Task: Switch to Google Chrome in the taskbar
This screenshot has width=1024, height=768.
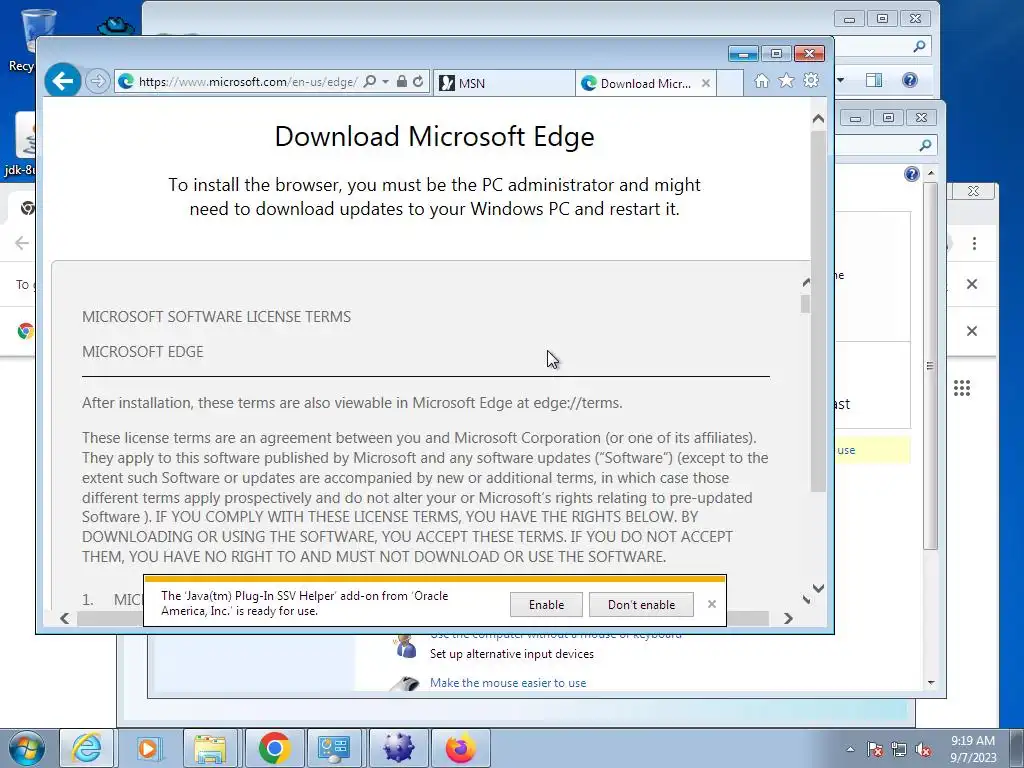Action: [x=274, y=748]
